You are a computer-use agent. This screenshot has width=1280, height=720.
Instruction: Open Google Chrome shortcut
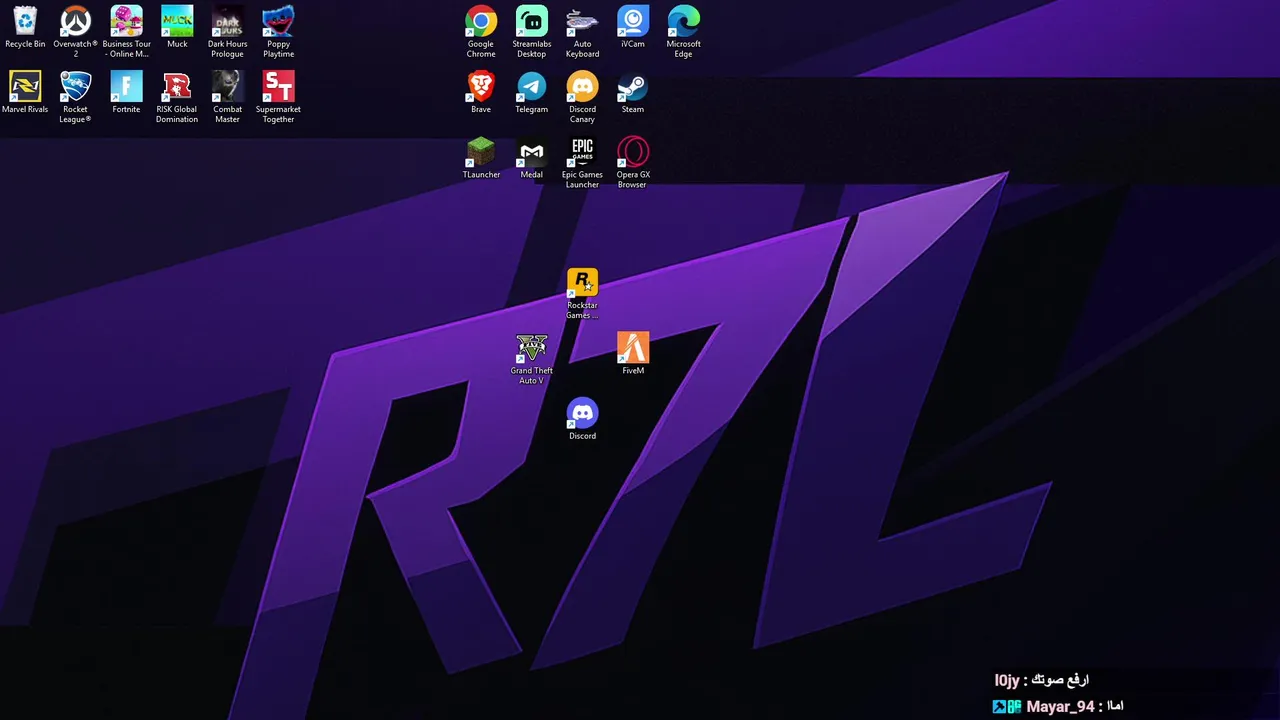pyautogui.click(x=481, y=31)
